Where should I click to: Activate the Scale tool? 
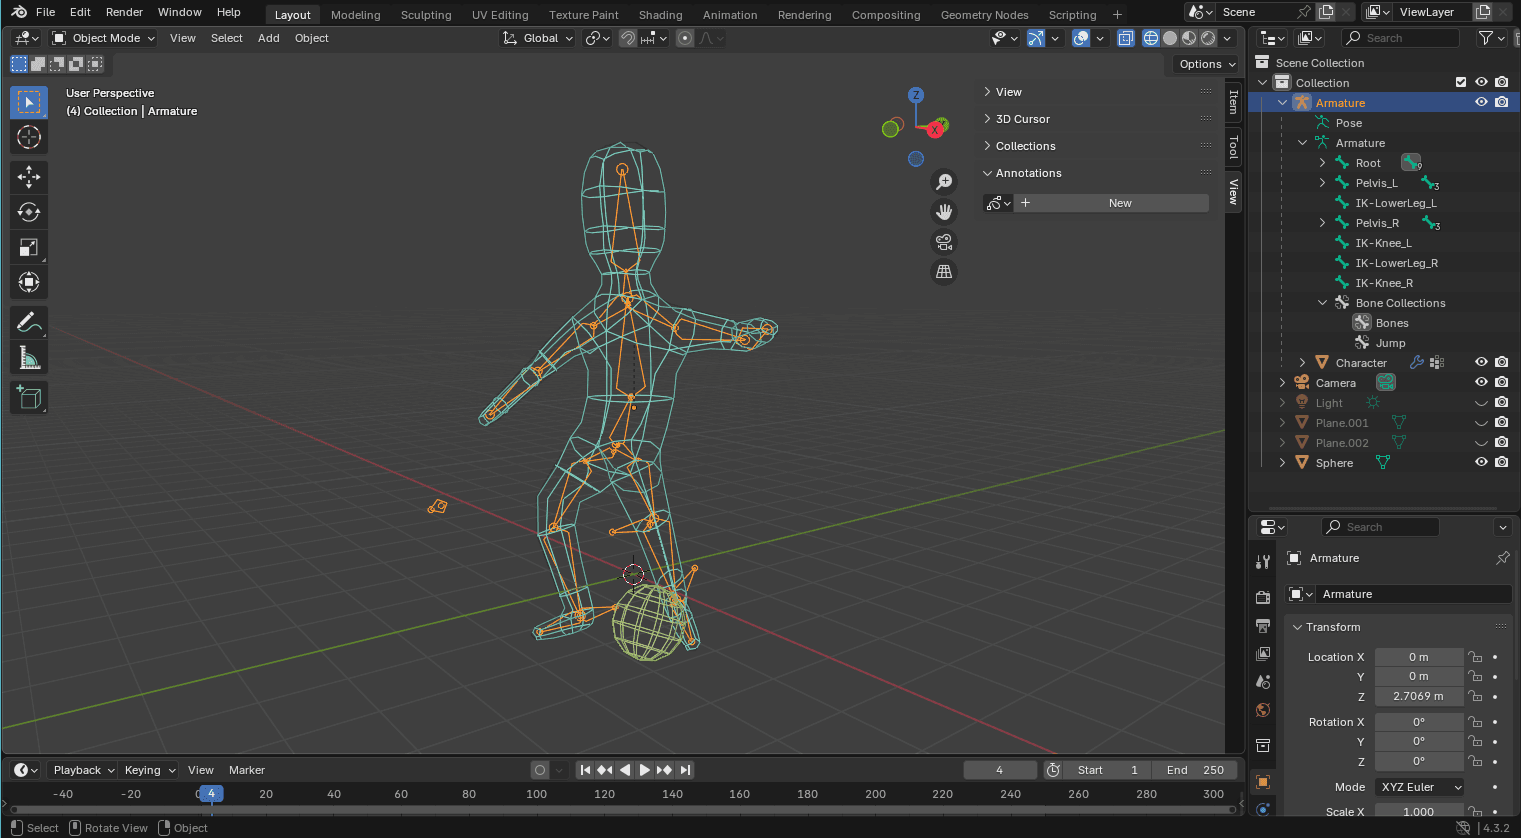pos(28,247)
